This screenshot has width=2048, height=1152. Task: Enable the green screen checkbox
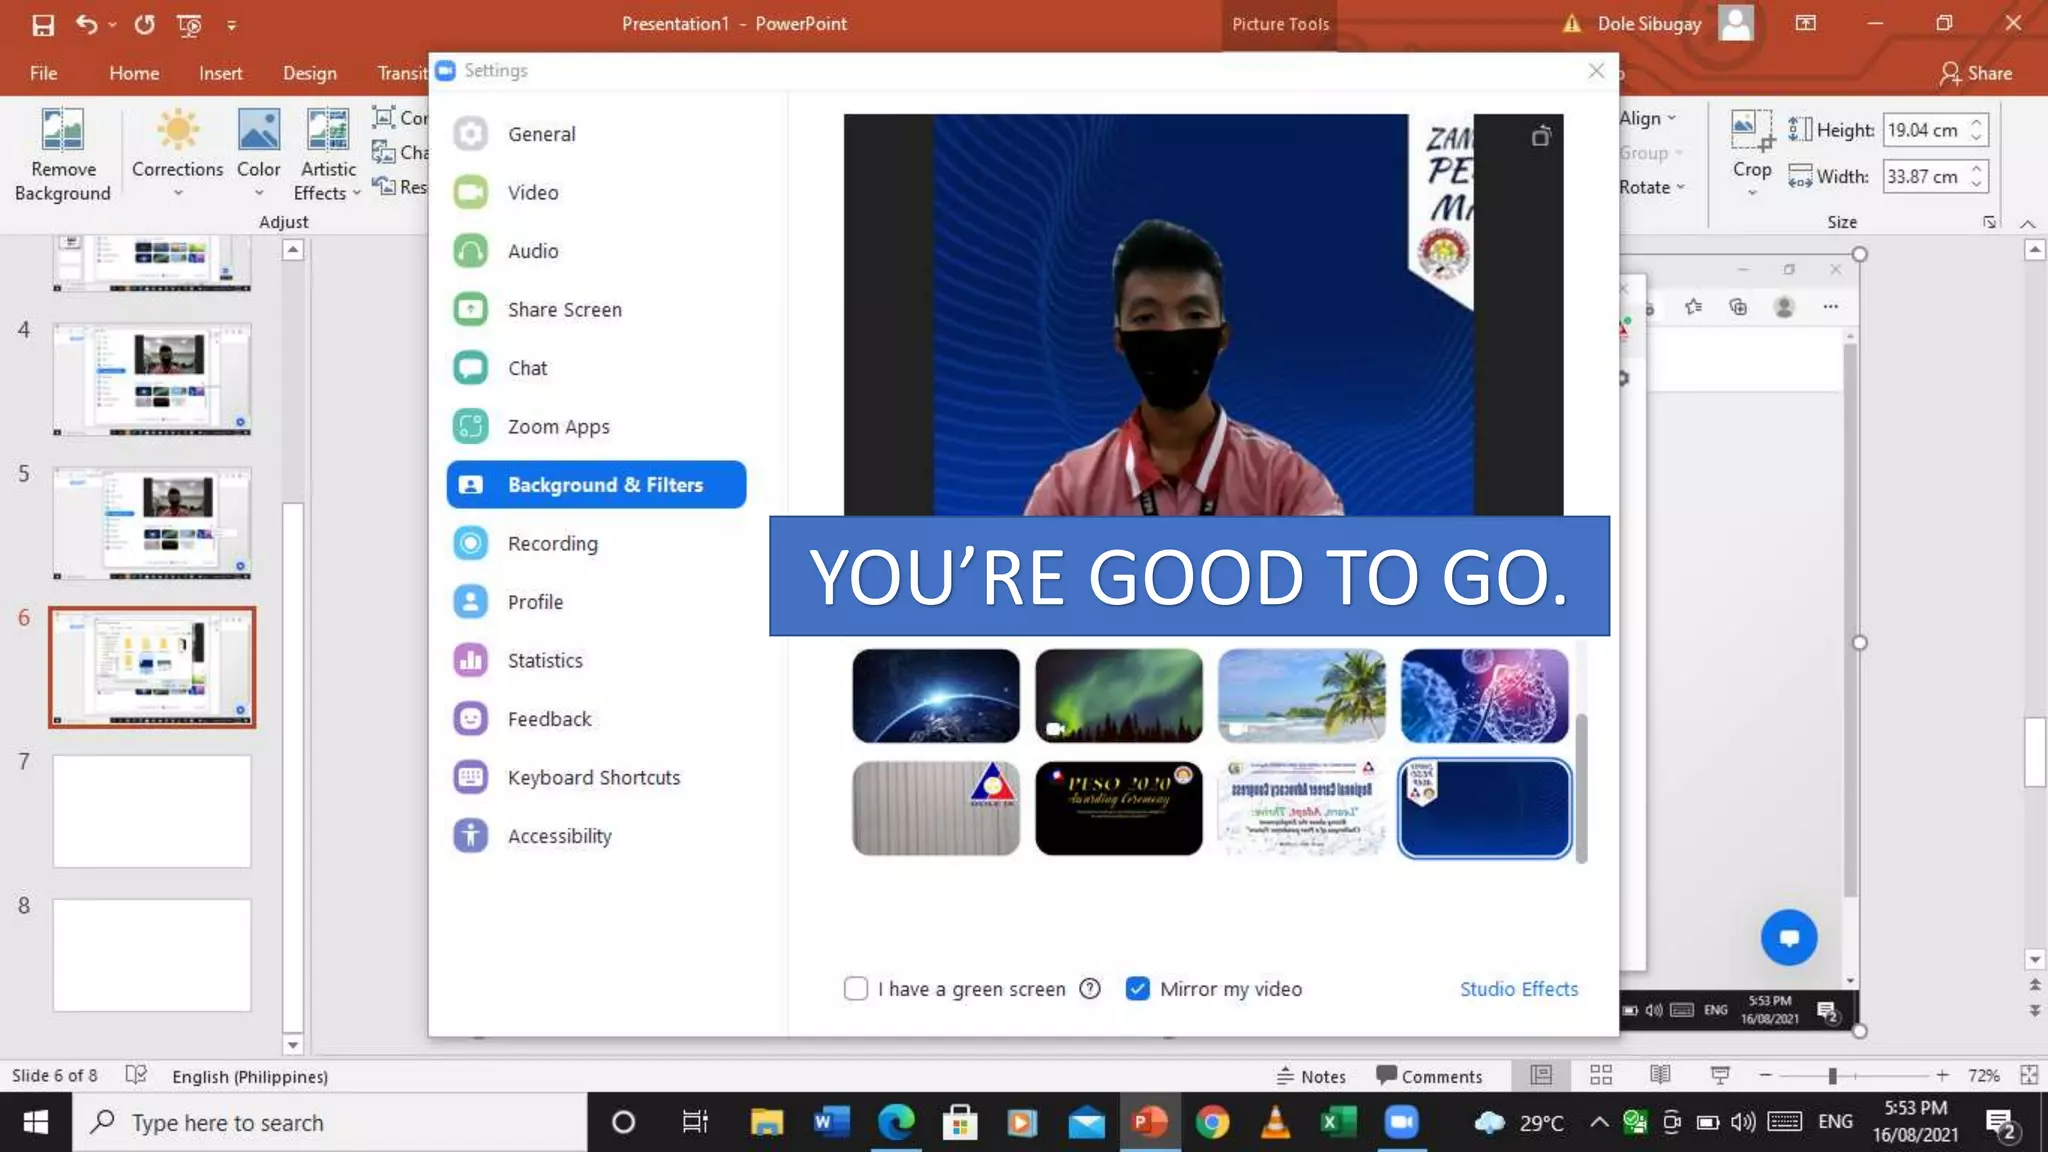point(855,989)
